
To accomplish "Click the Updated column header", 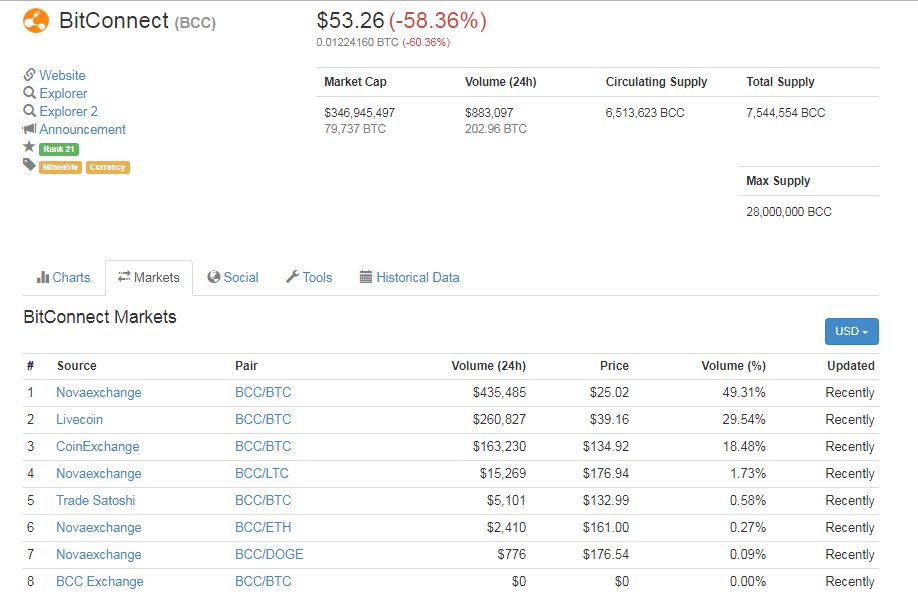I will [851, 365].
